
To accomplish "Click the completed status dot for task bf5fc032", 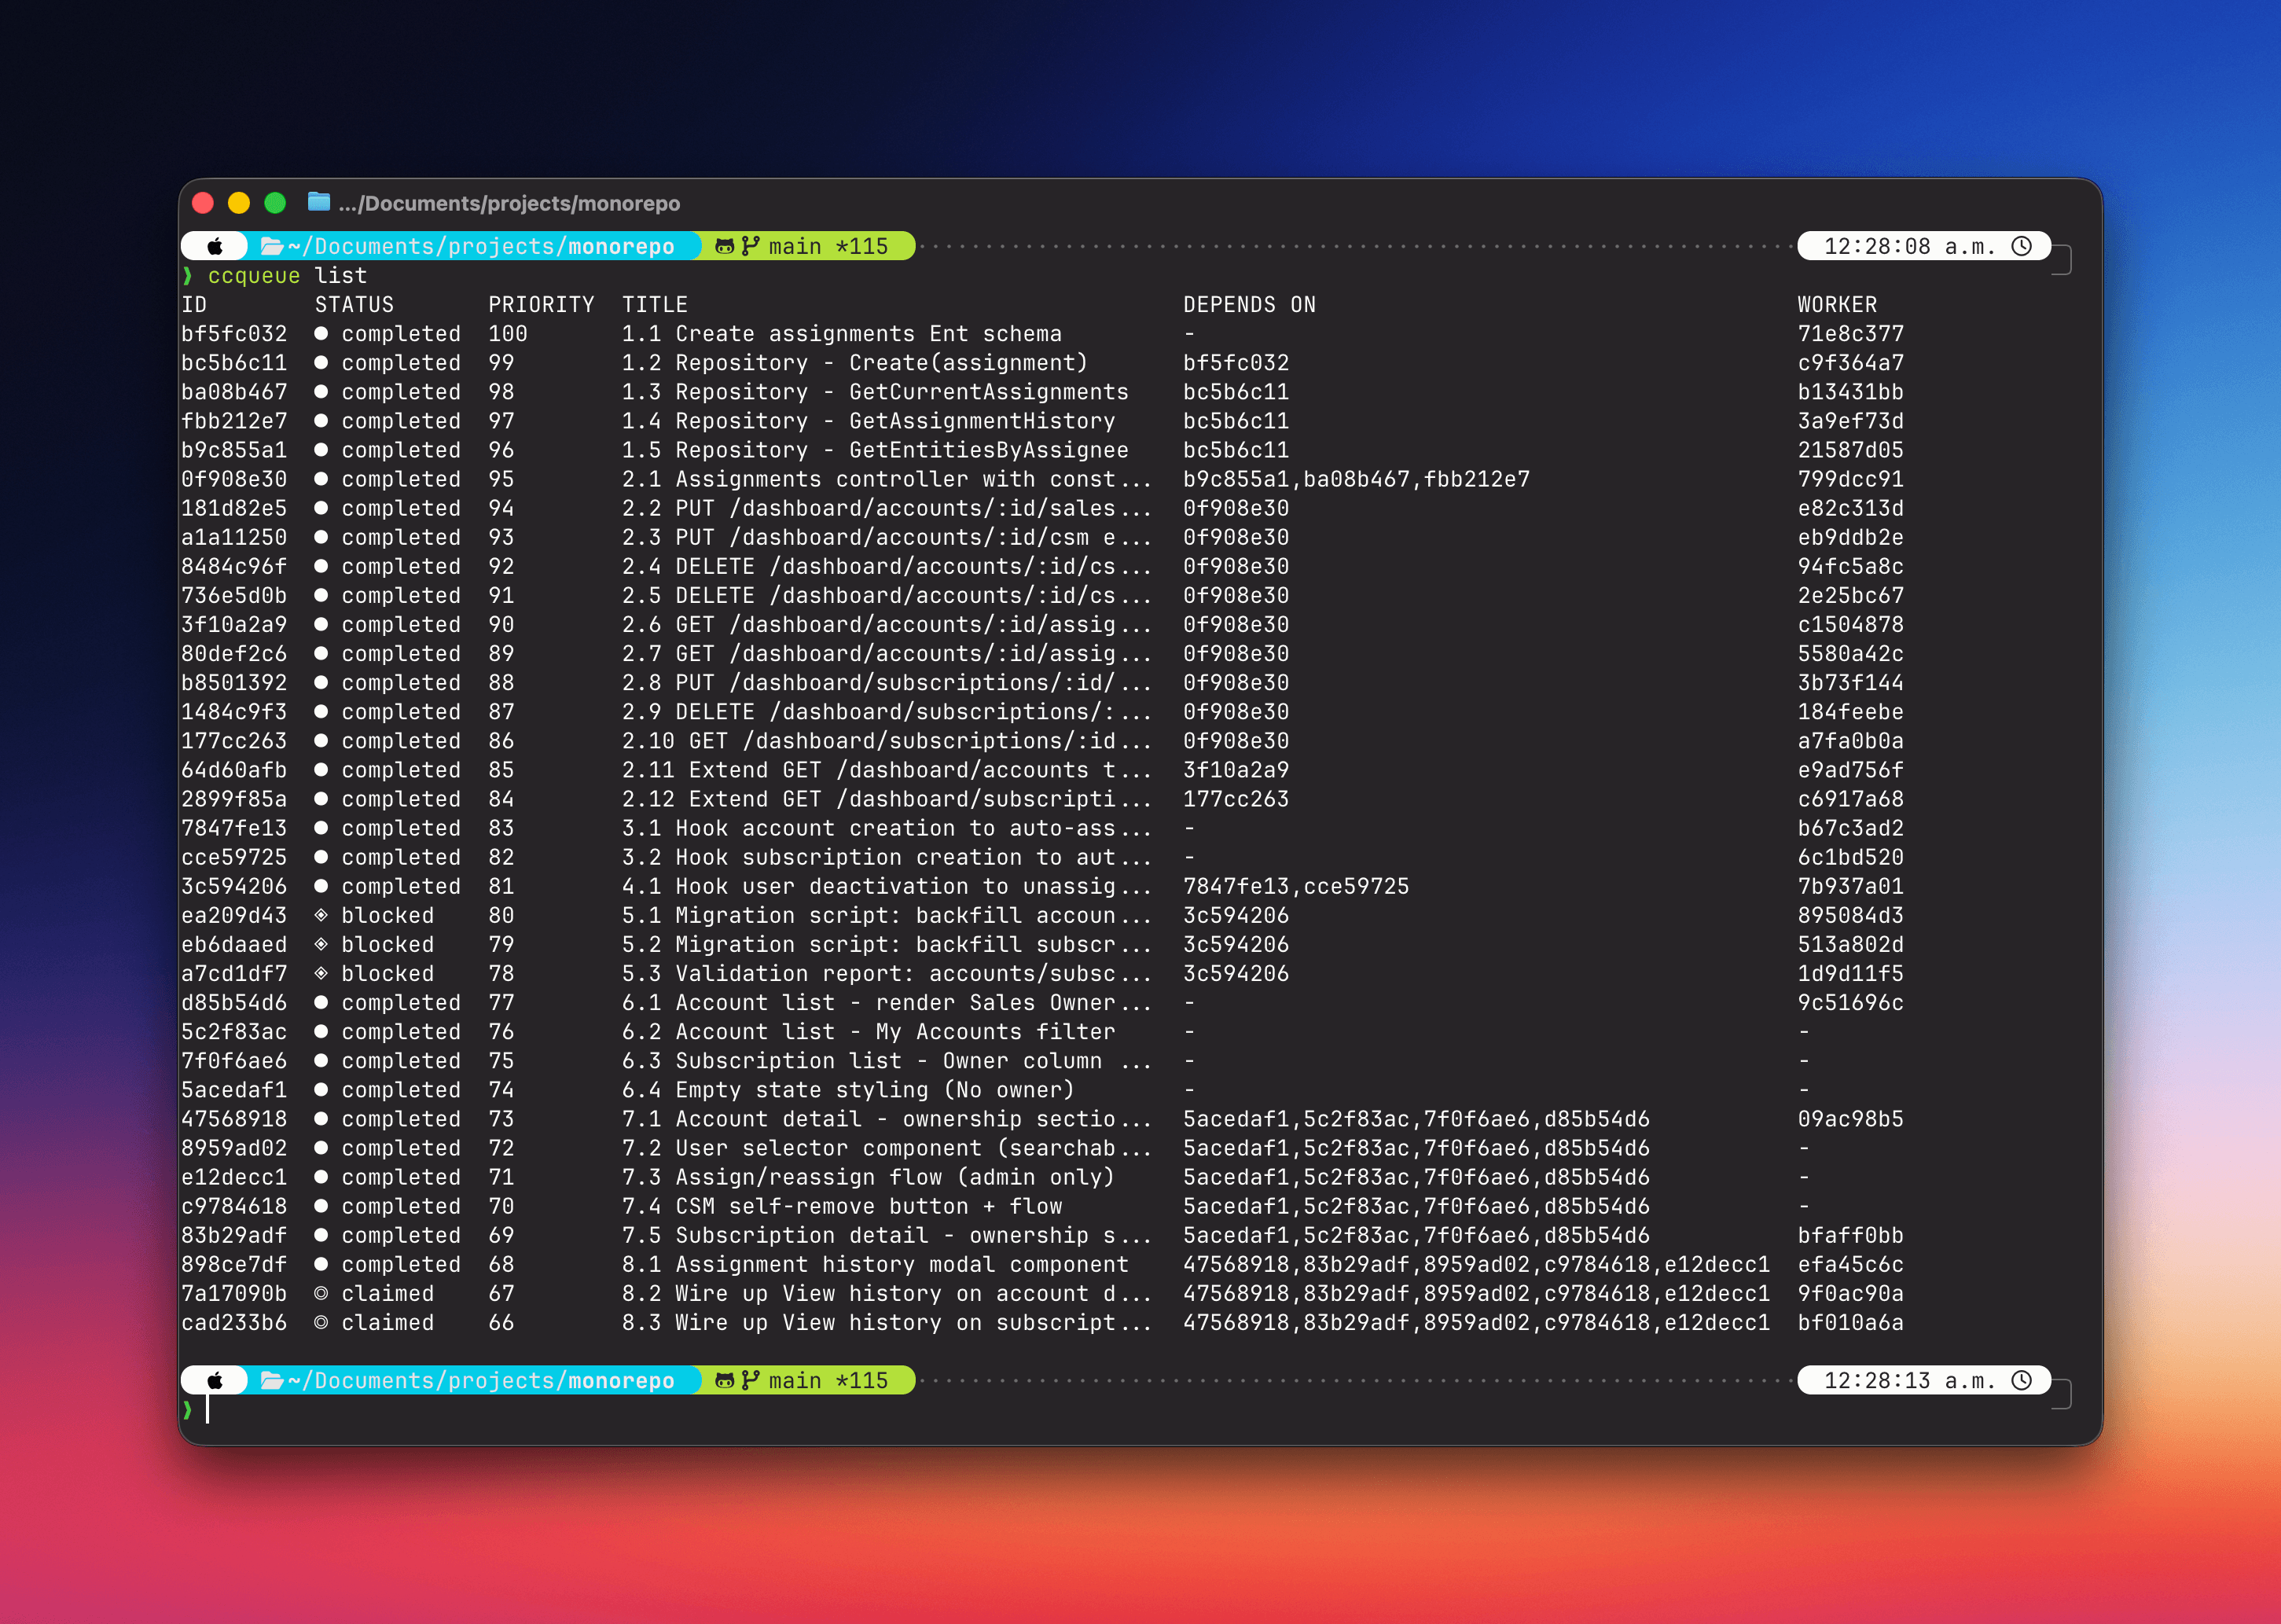I will (x=321, y=333).
